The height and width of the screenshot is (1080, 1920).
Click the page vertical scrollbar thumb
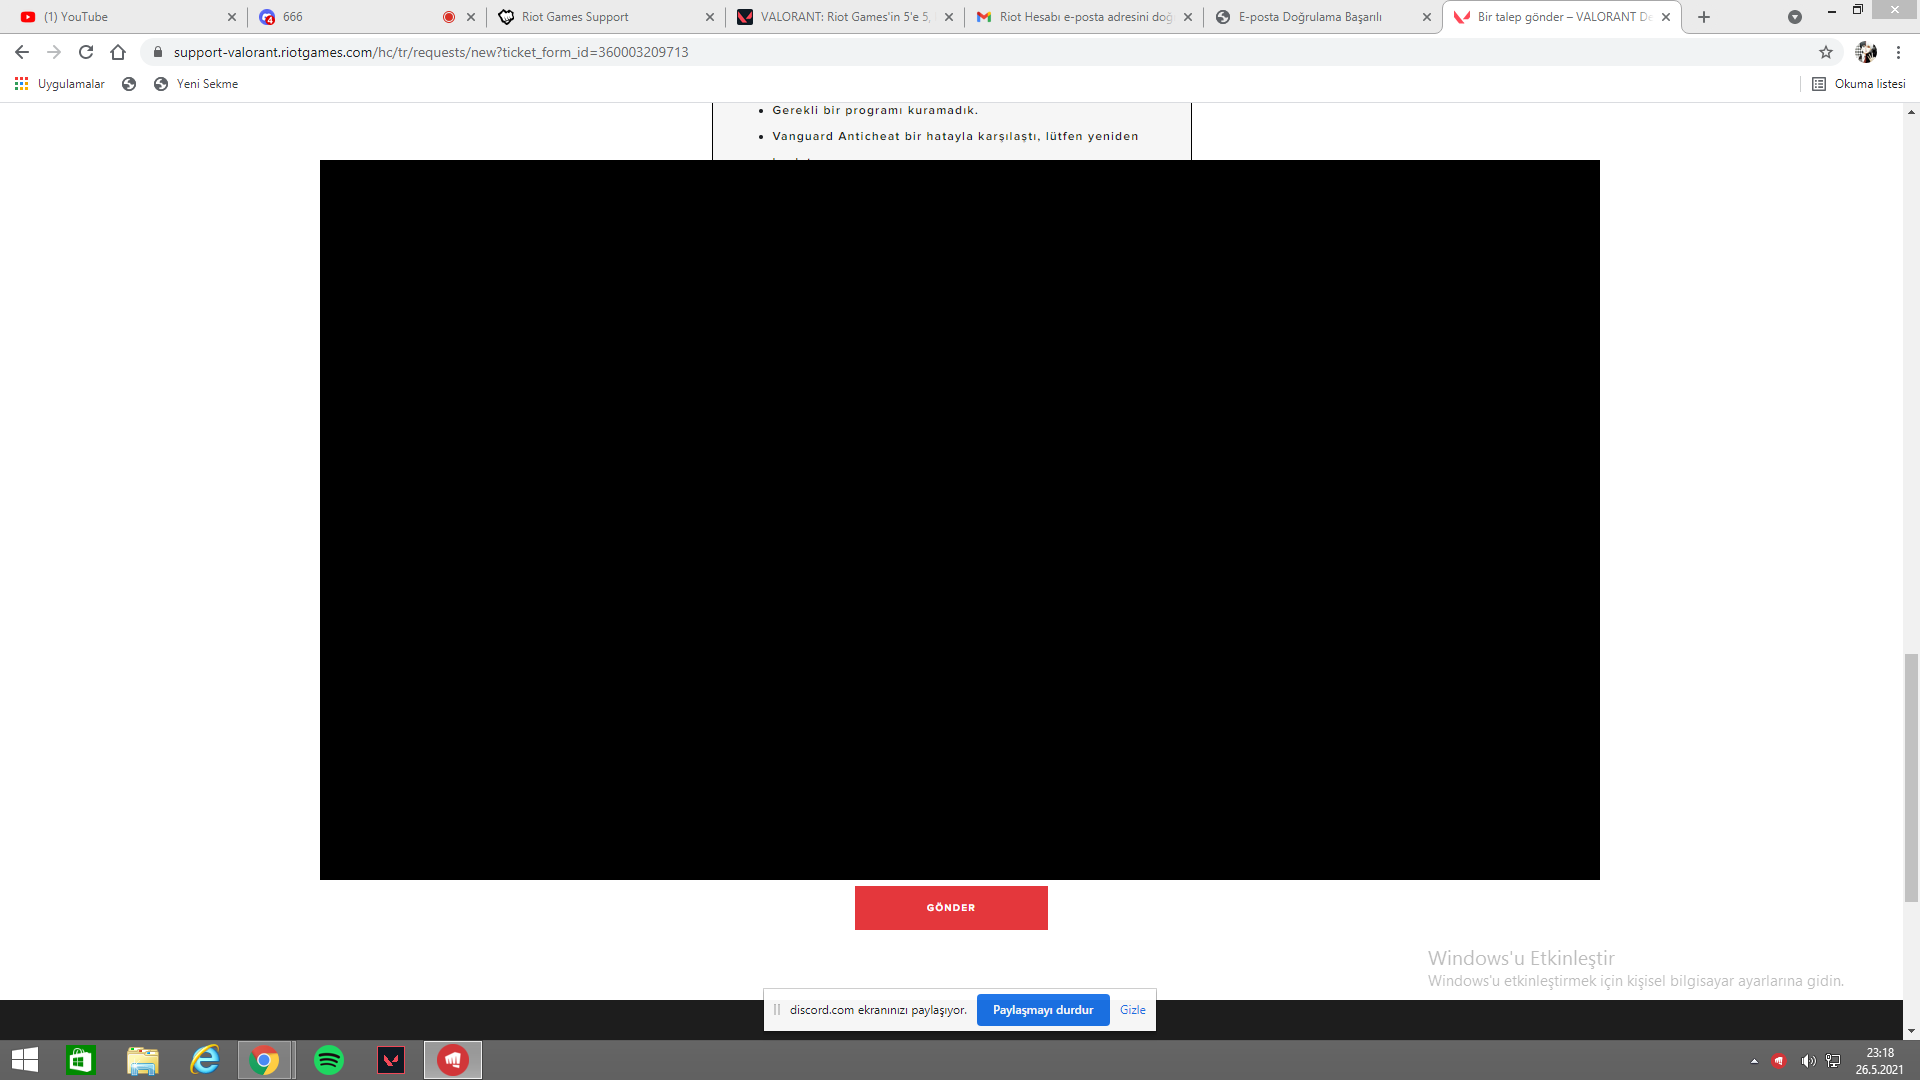[x=1911, y=778]
